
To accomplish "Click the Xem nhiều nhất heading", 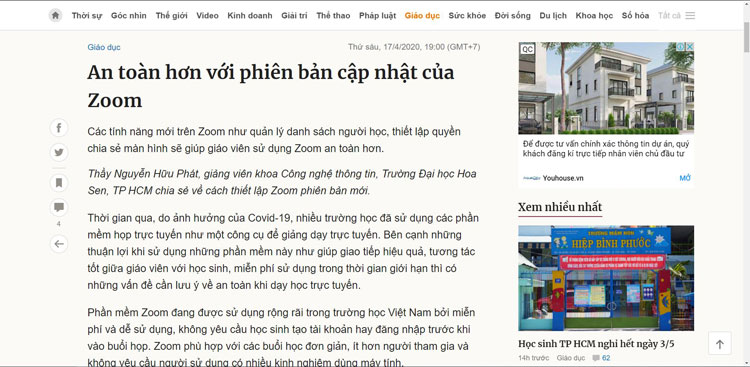I will click(560, 207).
